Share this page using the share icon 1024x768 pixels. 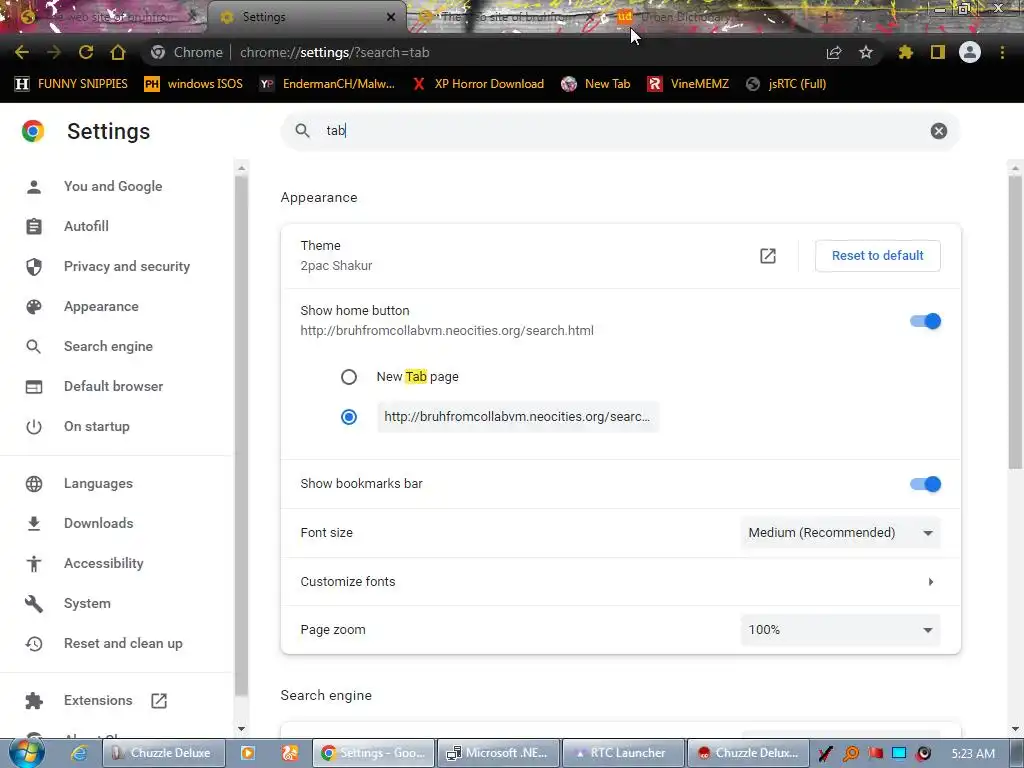point(834,52)
